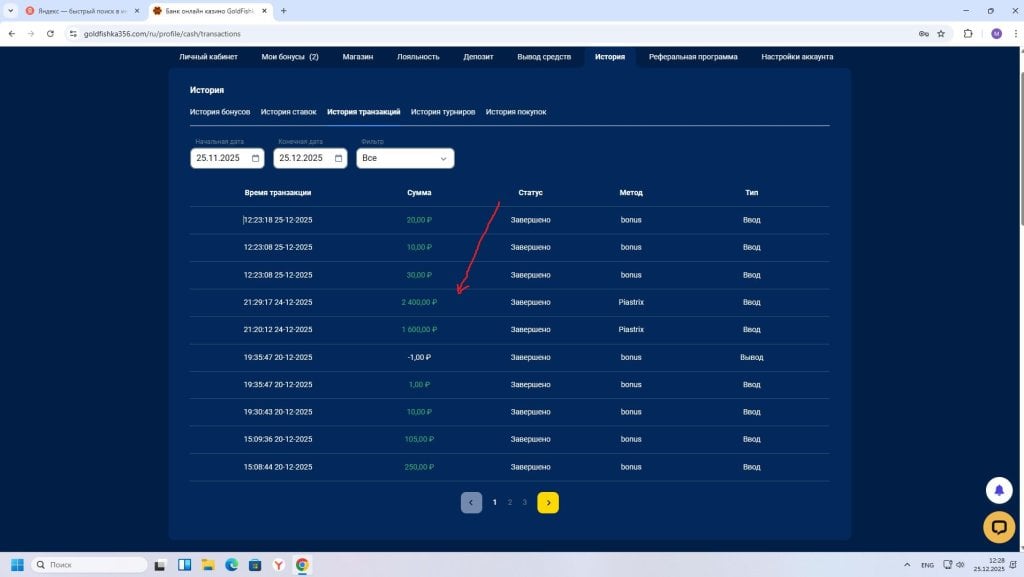Click the start date field 25.11.2025
This screenshot has width=1024, height=577.
[x=227, y=158]
